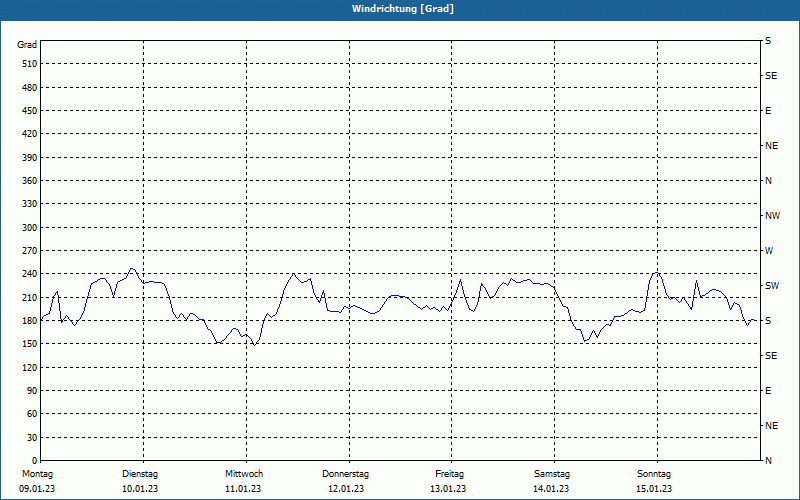Screen dimensions: 800x500
Task: Click the 30 y-axis tick label
Action: 32,437
